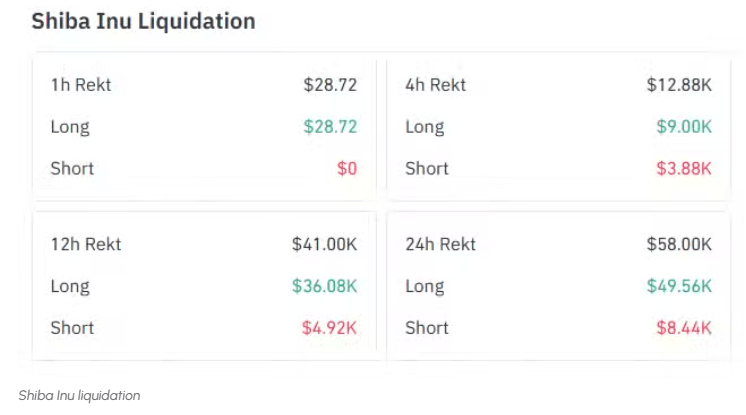Click the Long label in 24h card
This screenshot has height=415, width=746.
pyautogui.click(x=424, y=286)
